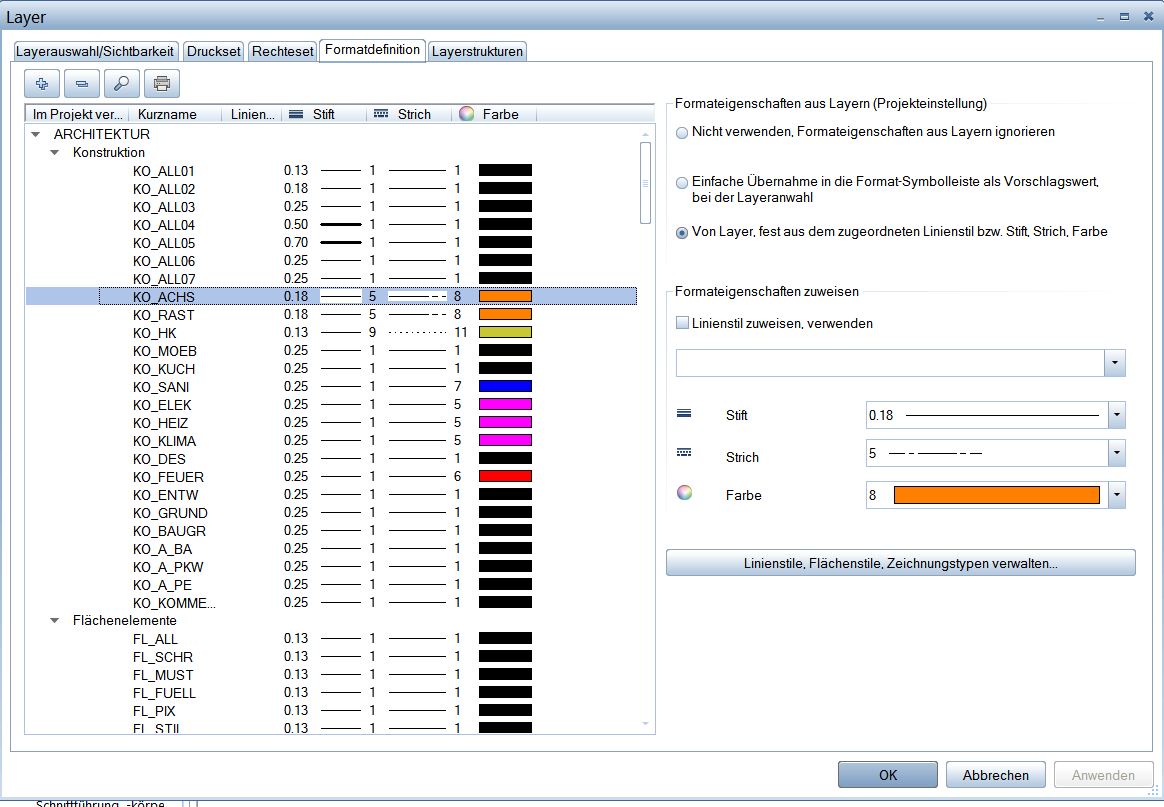1164x807 pixels.
Task: Select the KO_SANI layer row
Action: [161, 387]
